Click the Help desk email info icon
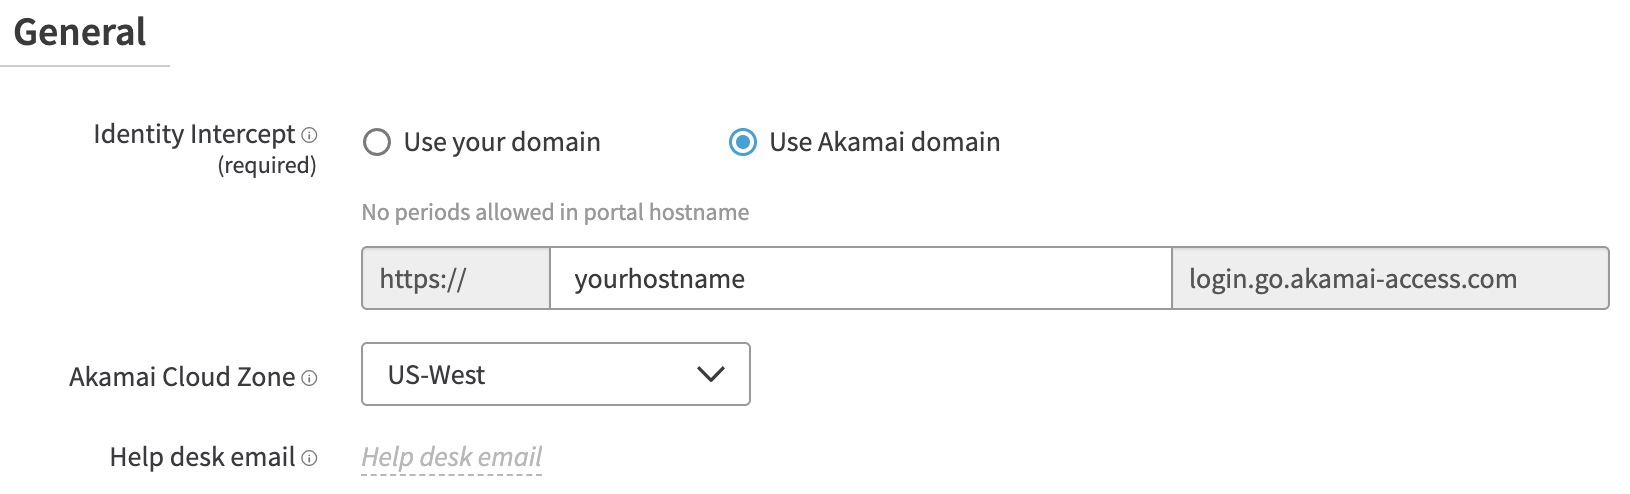This screenshot has height=494, width=1630. tap(310, 458)
